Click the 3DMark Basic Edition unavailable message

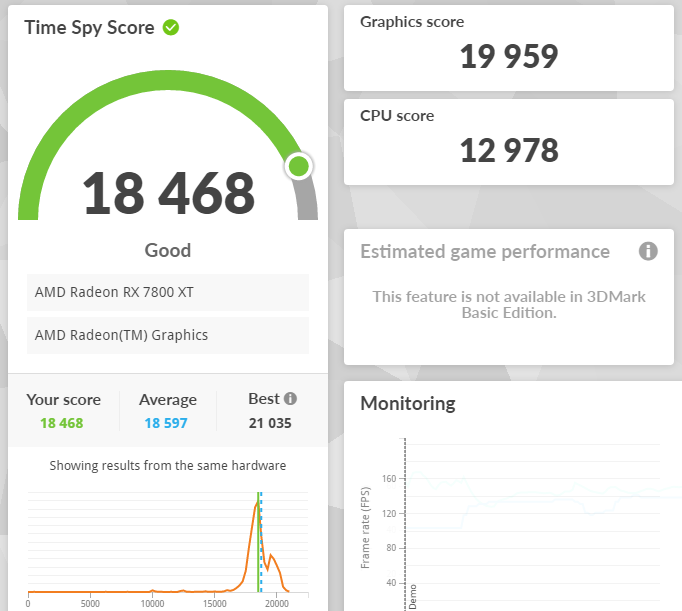pyautogui.click(x=508, y=304)
